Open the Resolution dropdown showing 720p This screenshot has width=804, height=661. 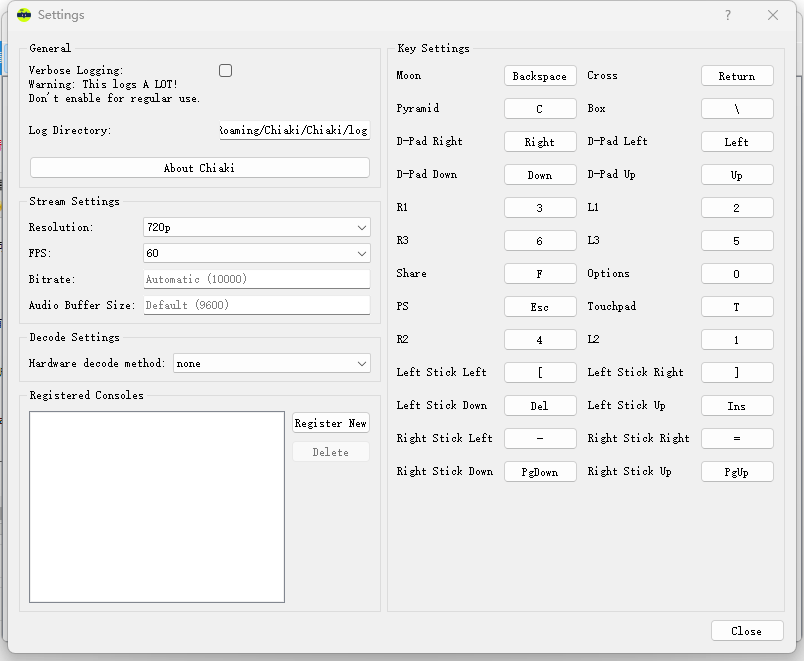[257, 227]
